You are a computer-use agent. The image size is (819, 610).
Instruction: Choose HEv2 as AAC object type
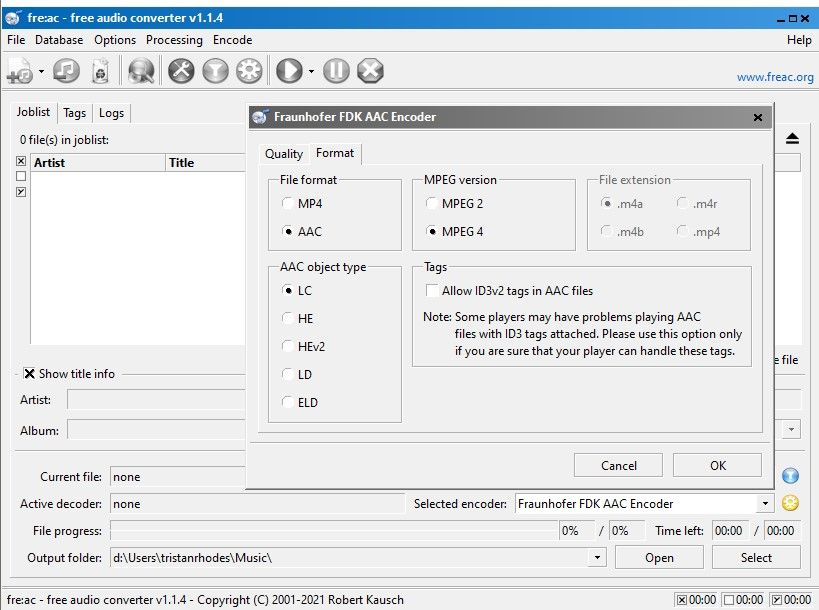289,346
